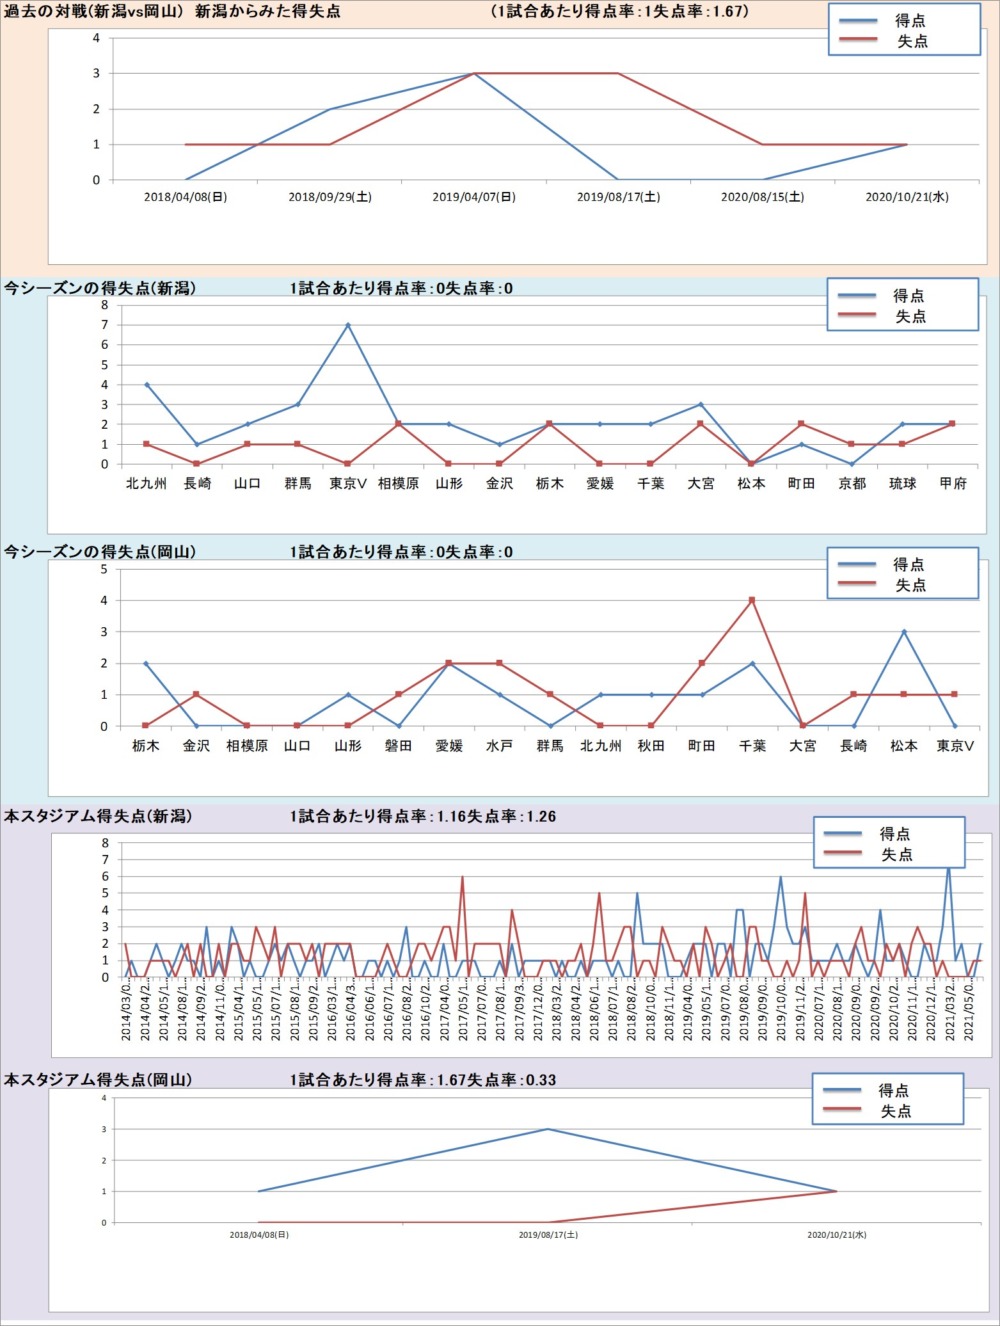Click the 北九州 label in the 新潟 season chart

[x=146, y=484]
